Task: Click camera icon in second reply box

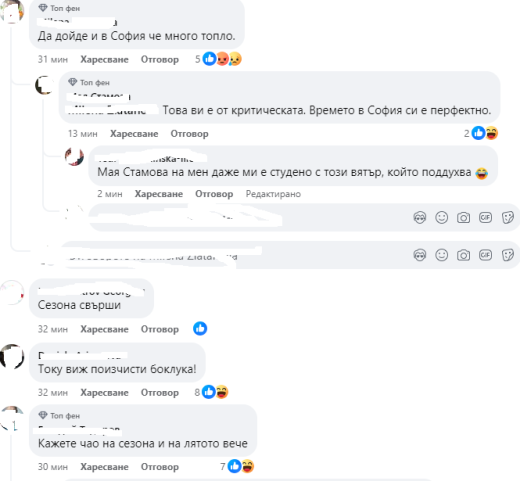Action: tap(463, 255)
